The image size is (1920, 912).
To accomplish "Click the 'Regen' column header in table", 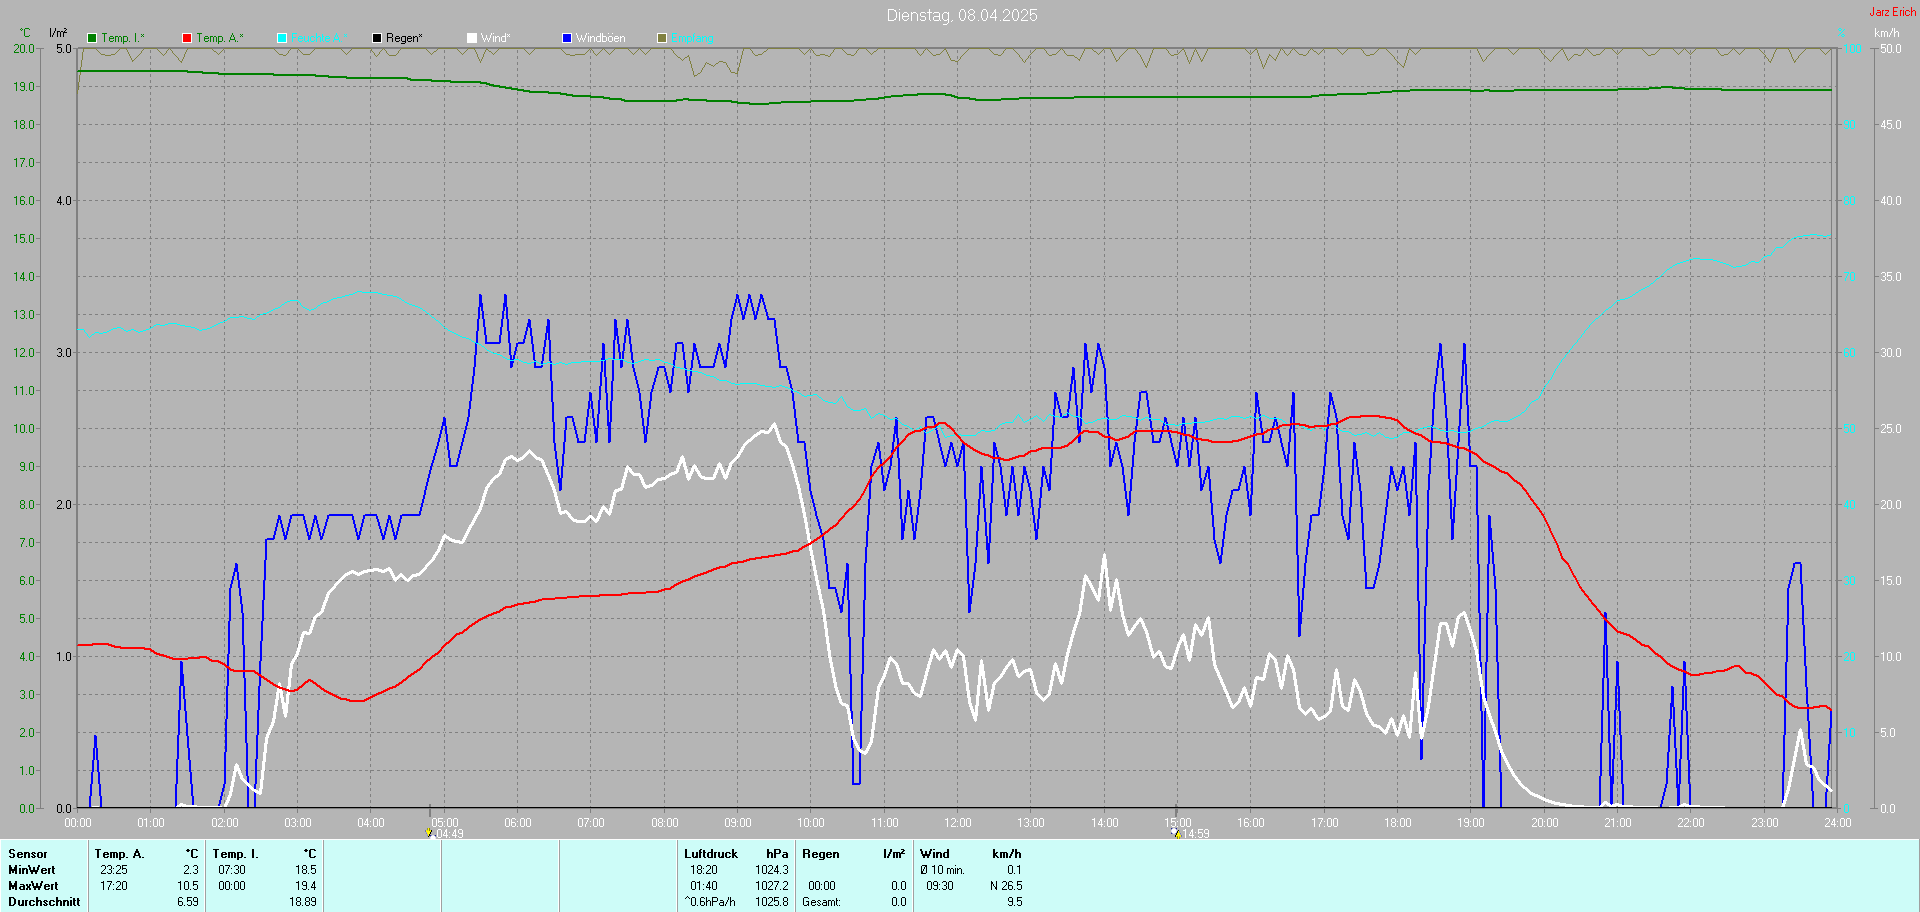I will 821,854.
